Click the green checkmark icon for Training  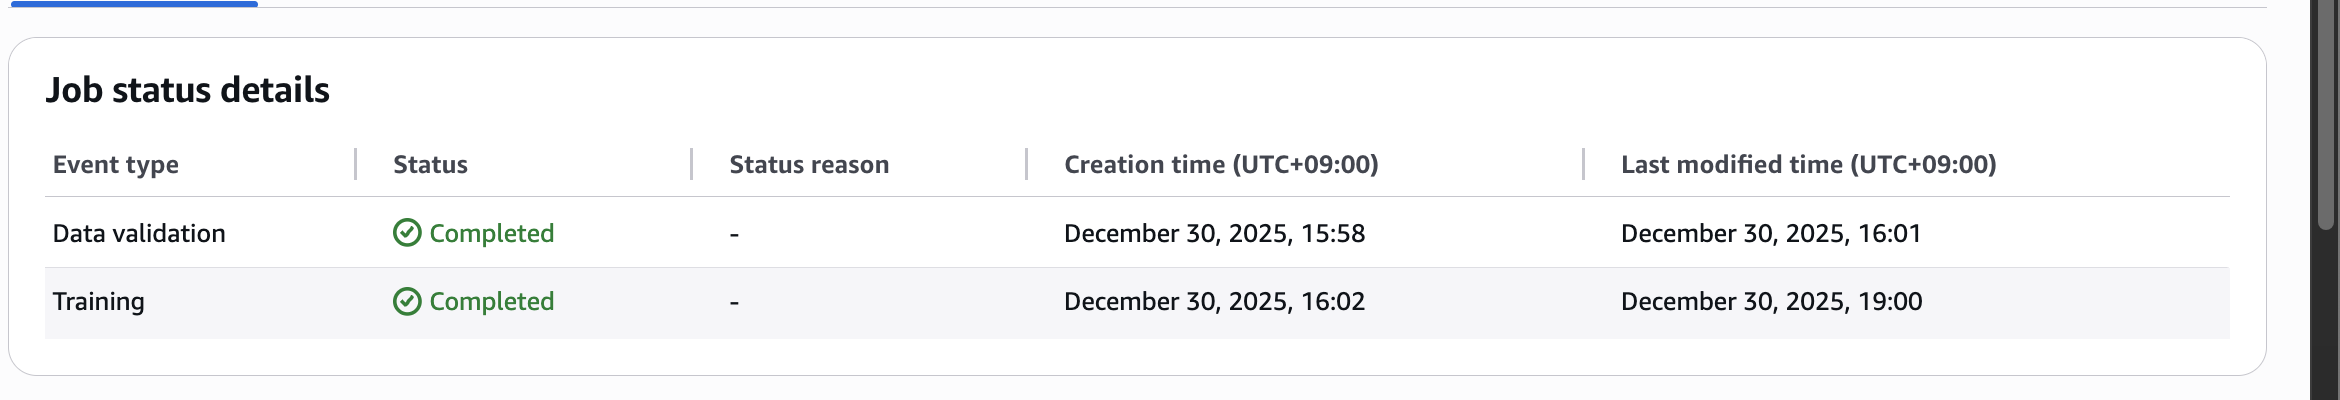point(407,301)
